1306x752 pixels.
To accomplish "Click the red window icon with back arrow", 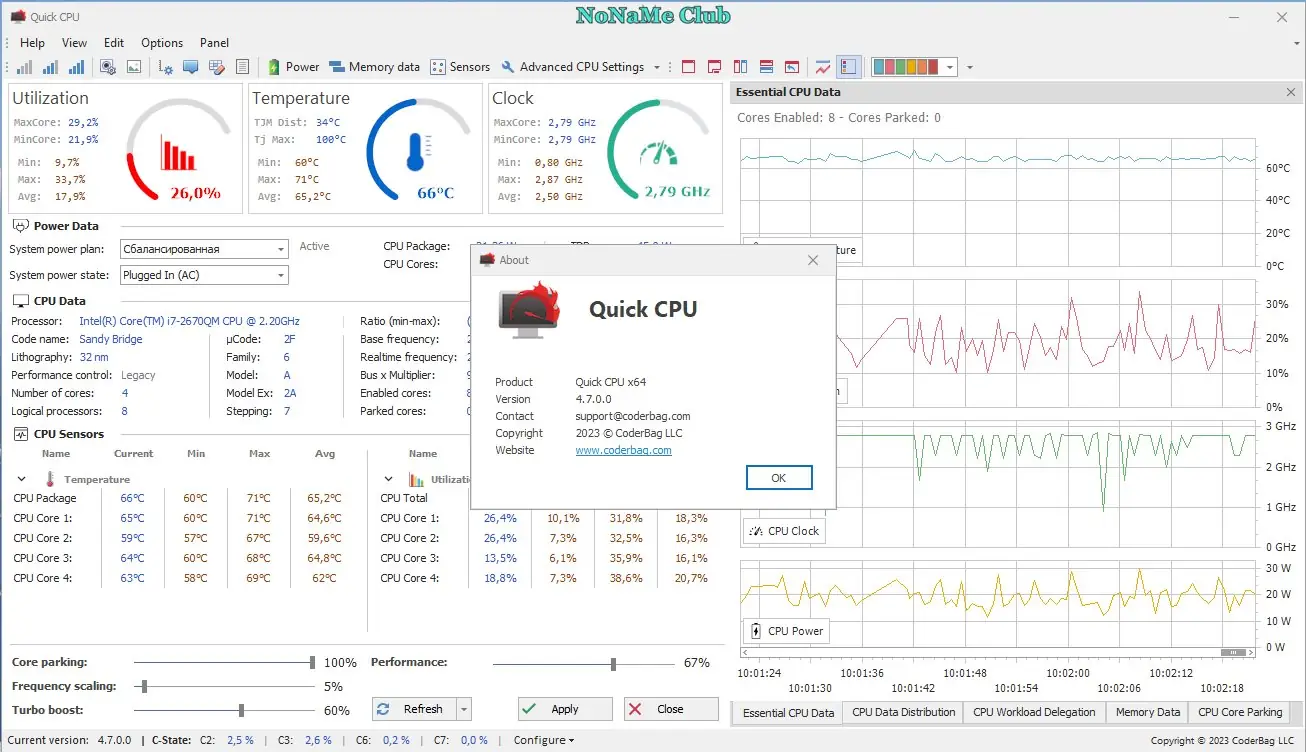I will [x=792, y=67].
